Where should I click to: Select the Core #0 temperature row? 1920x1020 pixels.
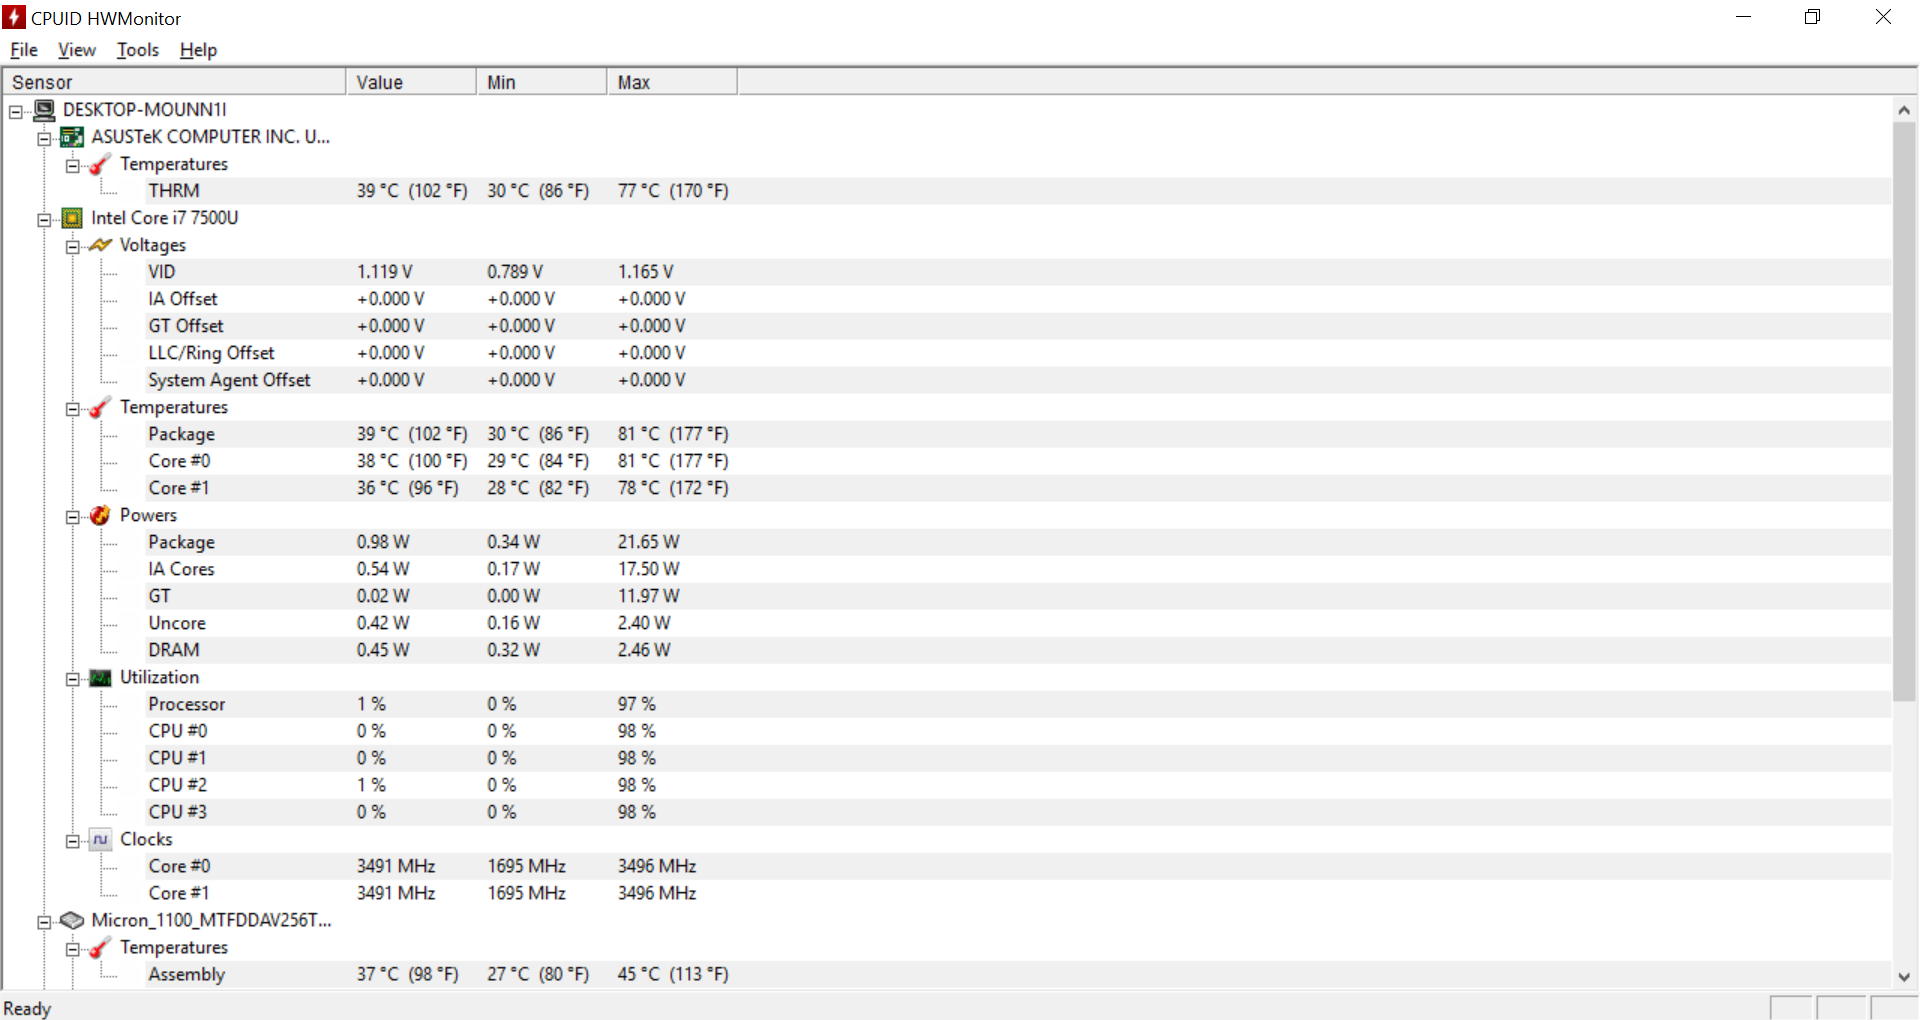coord(180,461)
